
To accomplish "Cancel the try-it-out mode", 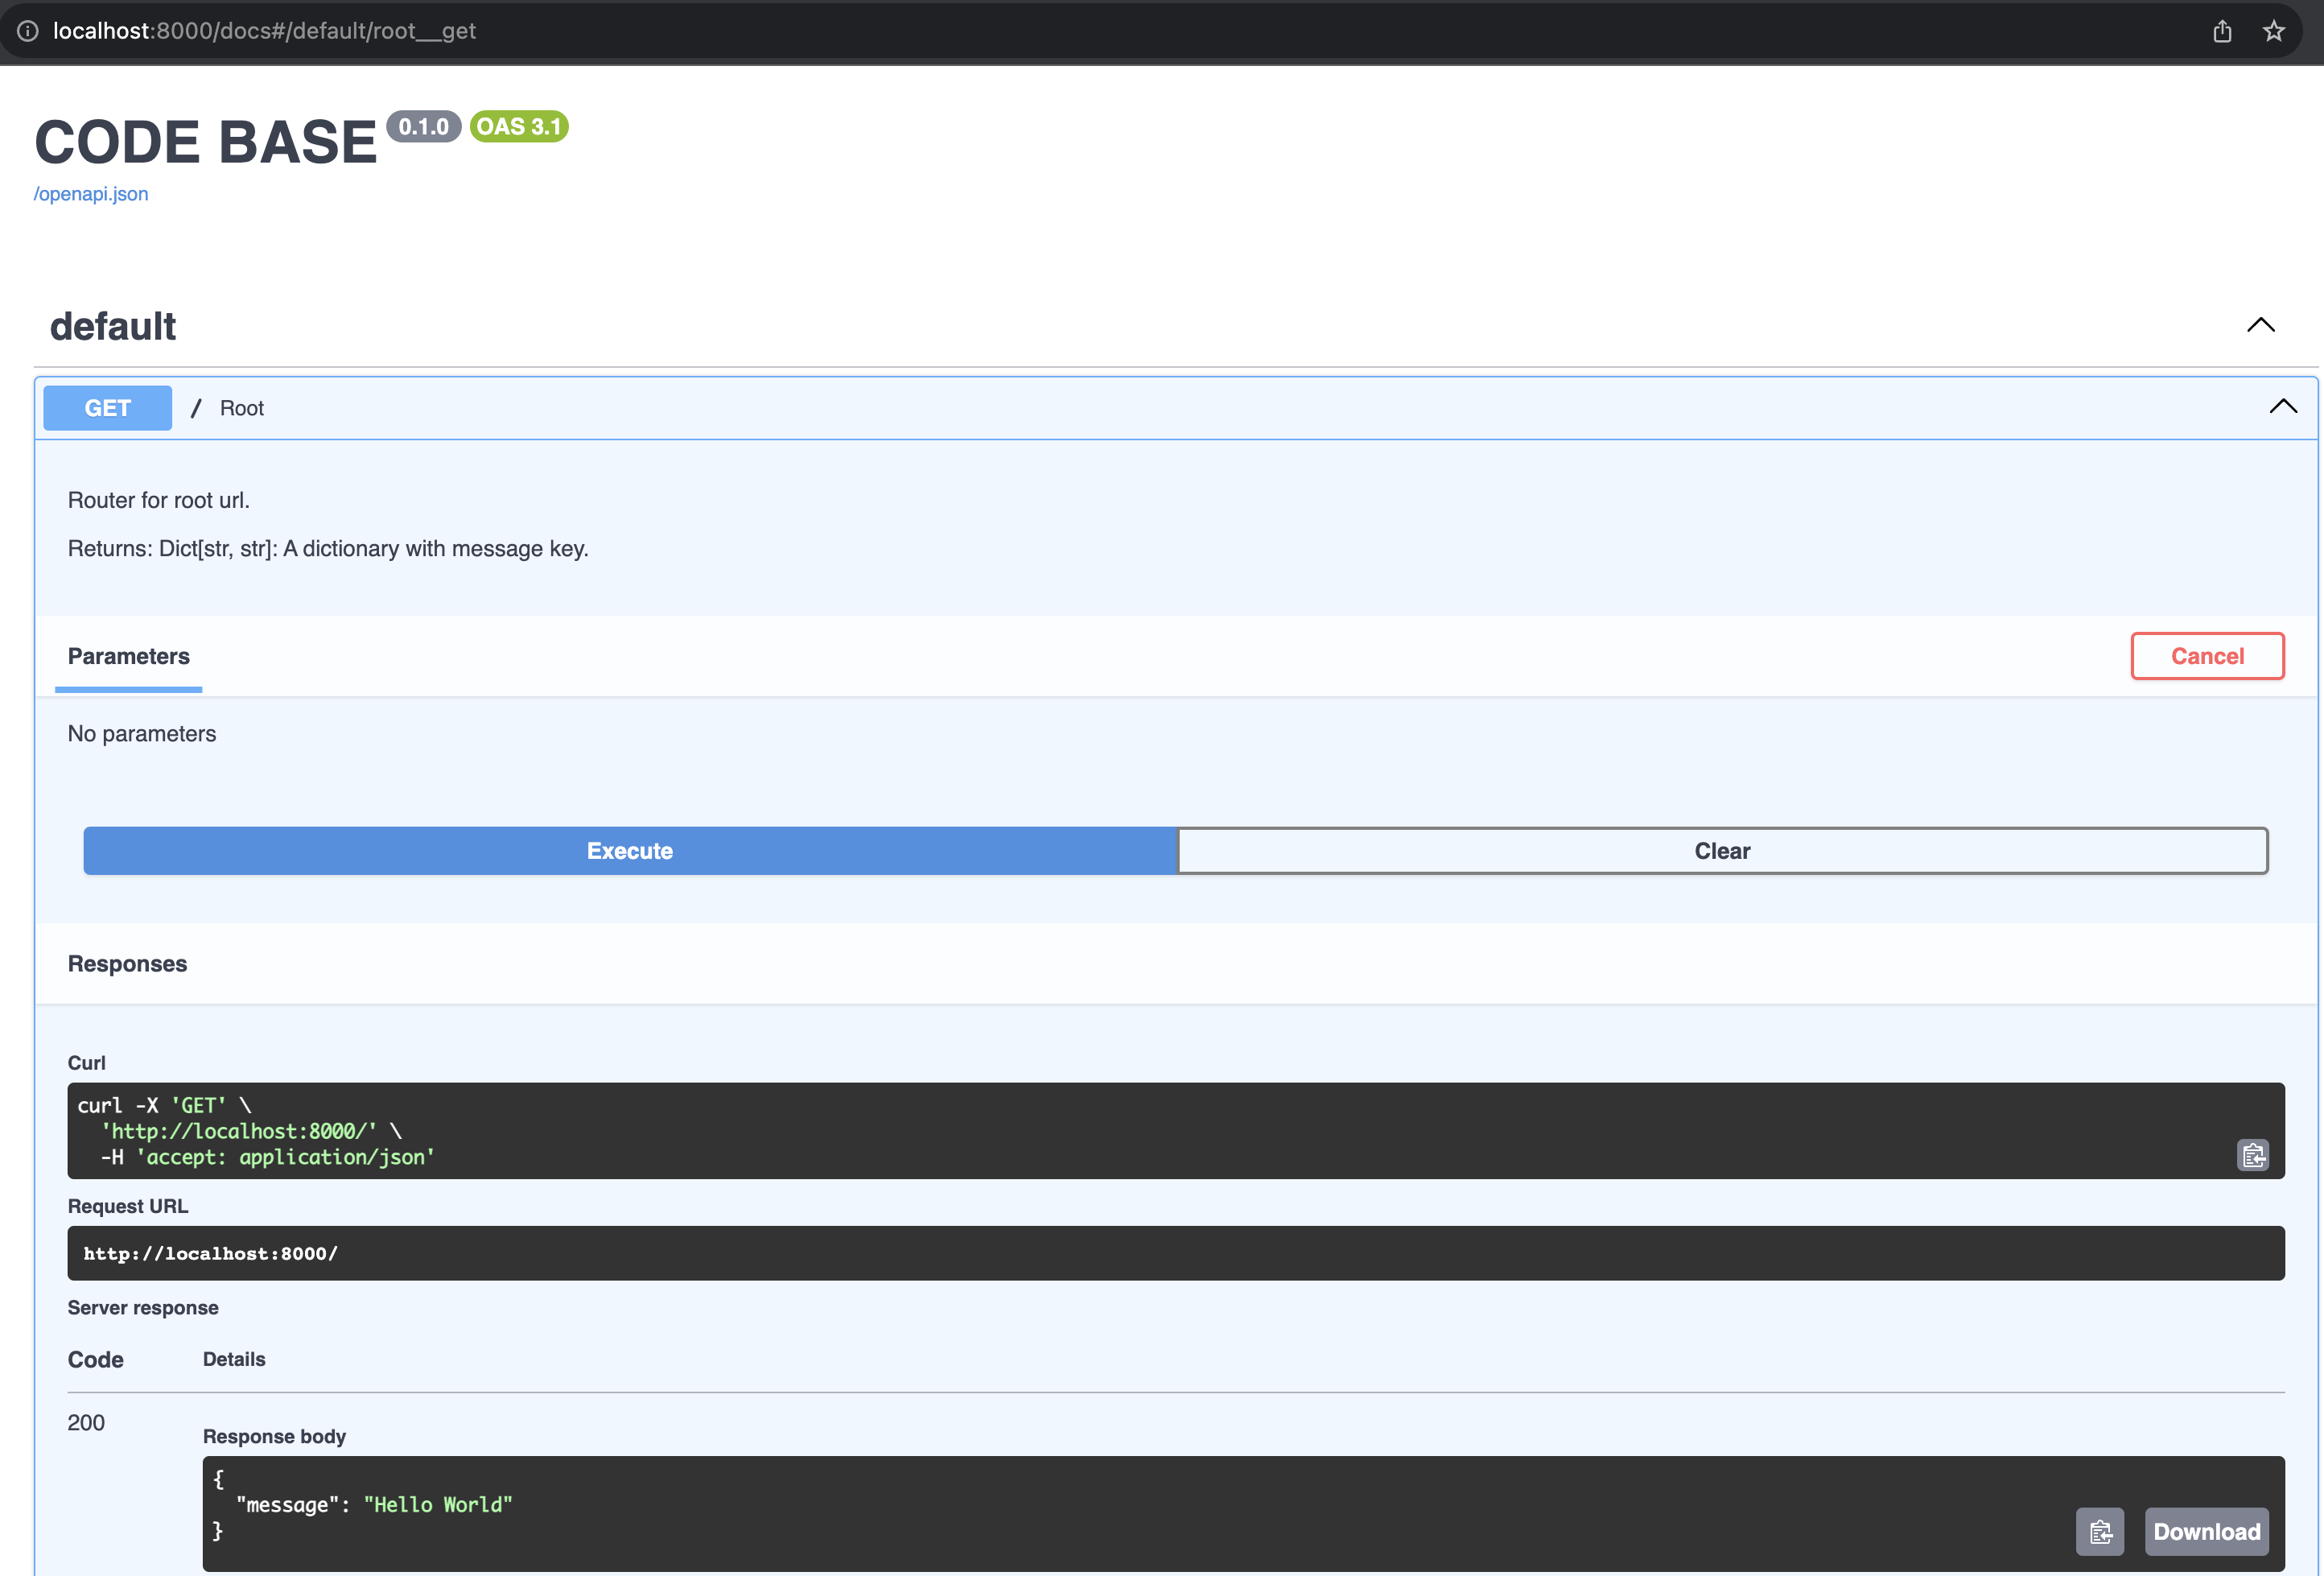I will [x=2207, y=656].
